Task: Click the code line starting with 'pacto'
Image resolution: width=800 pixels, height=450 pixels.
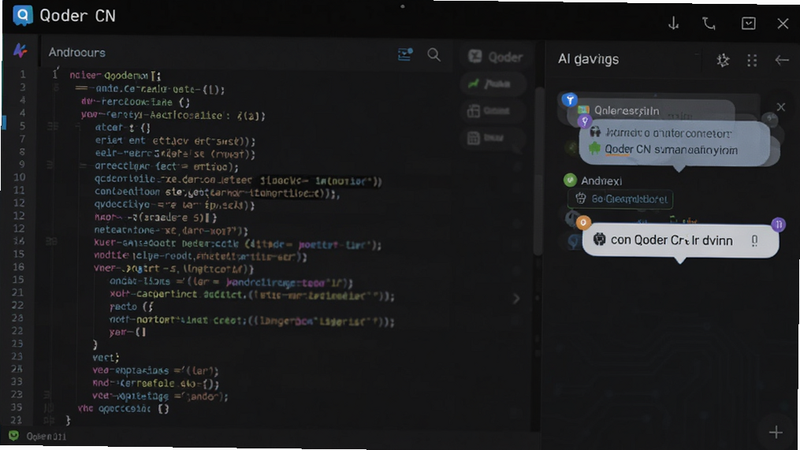Action: [x=132, y=307]
